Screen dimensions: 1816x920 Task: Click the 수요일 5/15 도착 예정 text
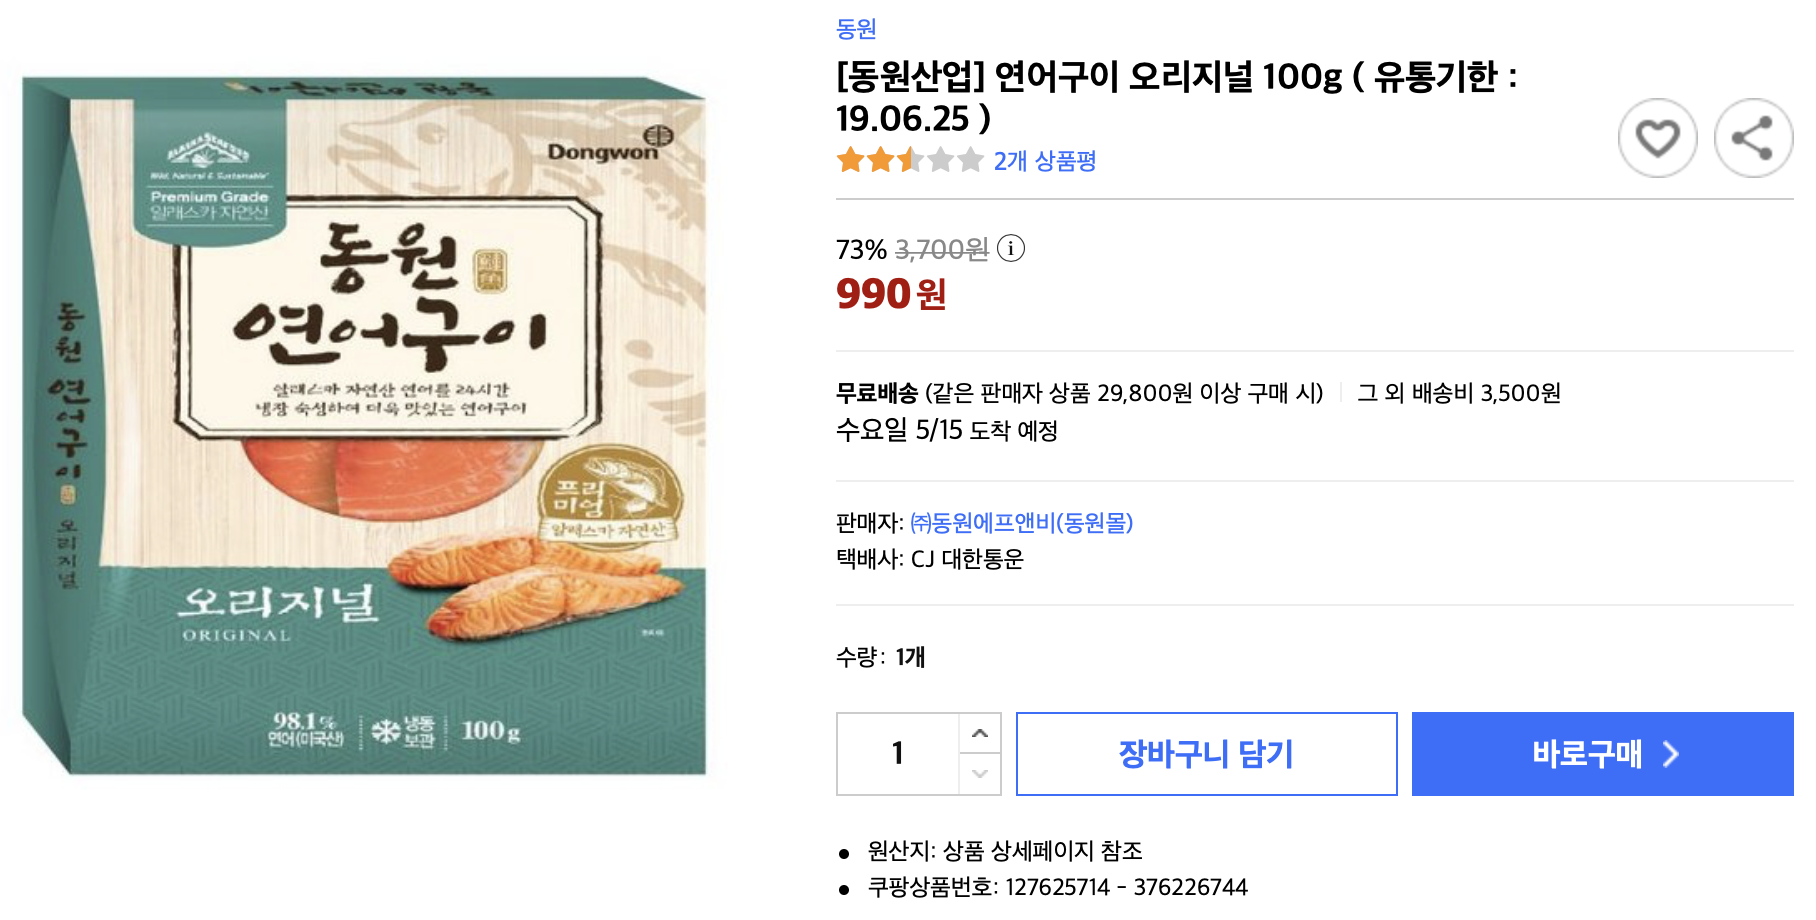click(x=946, y=431)
